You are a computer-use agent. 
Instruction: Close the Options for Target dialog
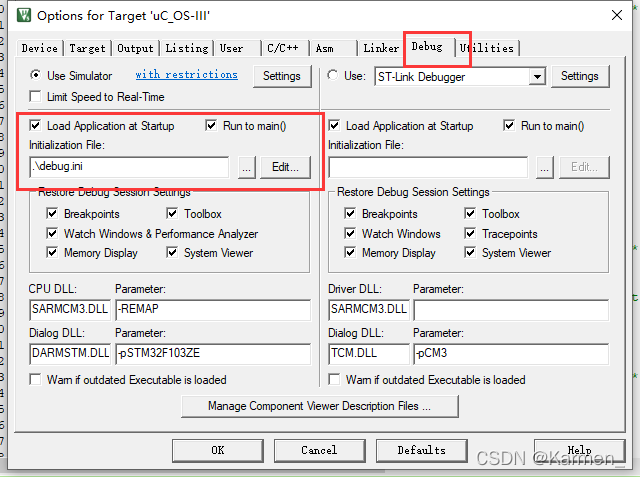617,16
